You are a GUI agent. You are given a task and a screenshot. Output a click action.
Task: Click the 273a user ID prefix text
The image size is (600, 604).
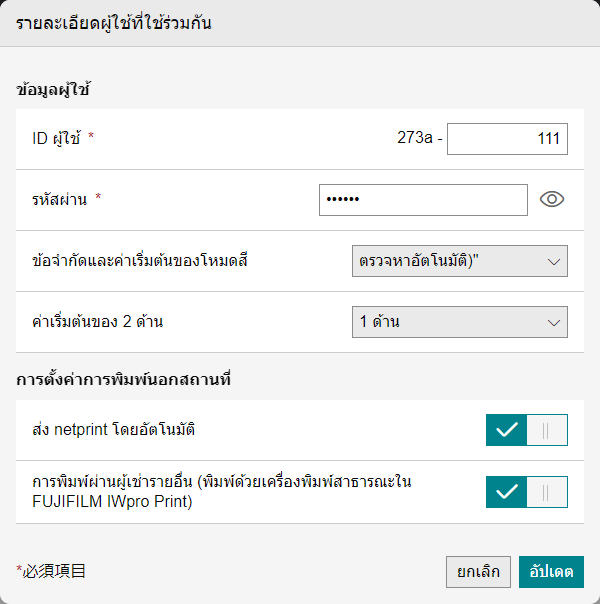[415, 138]
